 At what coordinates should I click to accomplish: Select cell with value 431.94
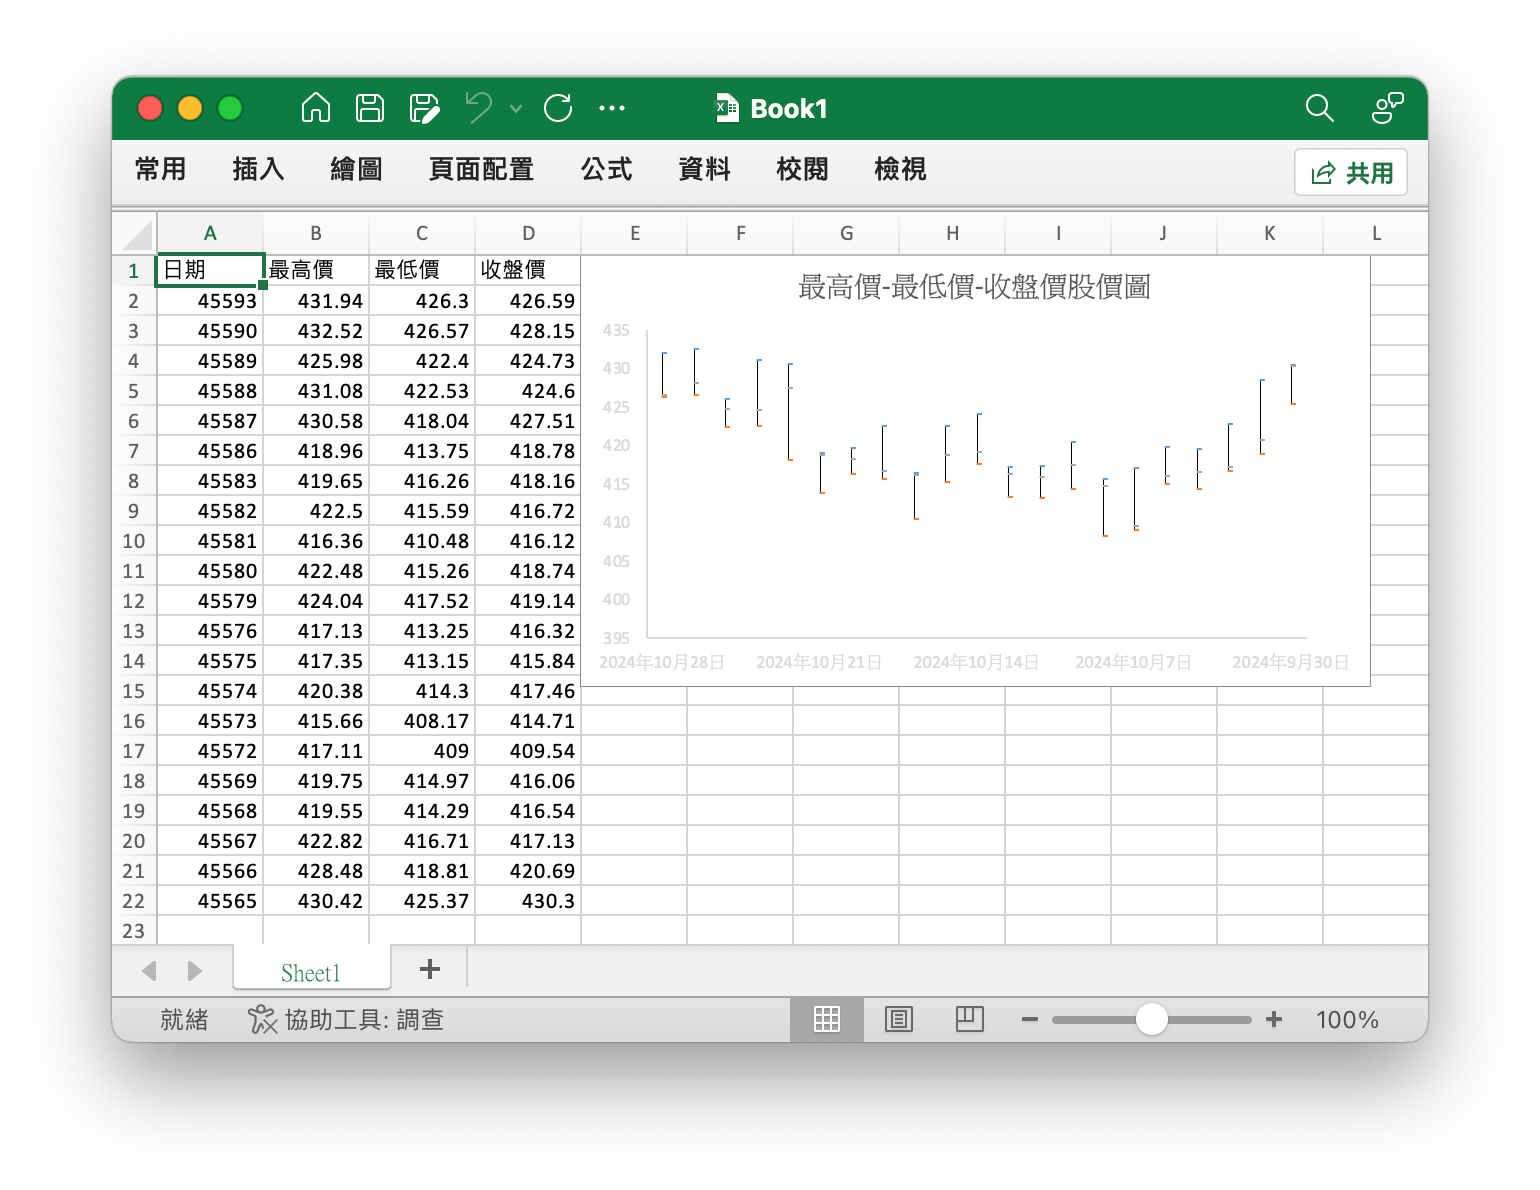(316, 301)
